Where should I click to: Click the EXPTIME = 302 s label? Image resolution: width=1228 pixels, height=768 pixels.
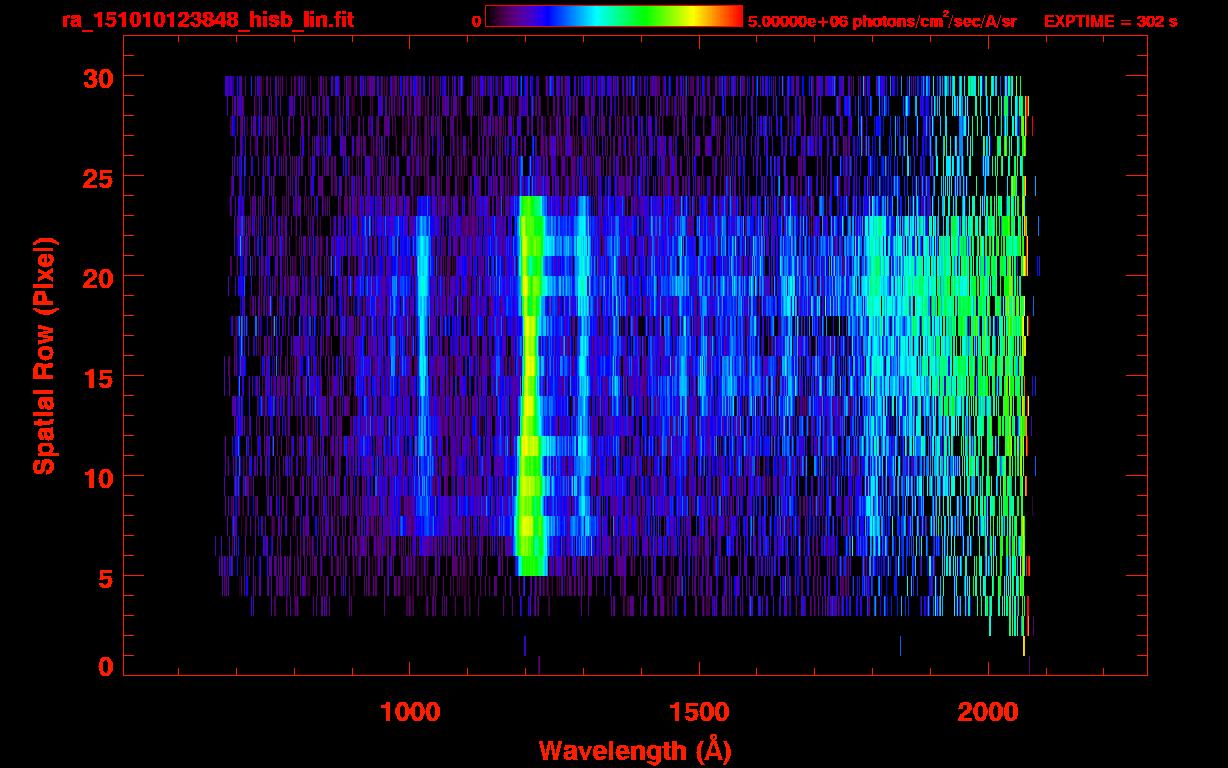(x=1109, y=21)
